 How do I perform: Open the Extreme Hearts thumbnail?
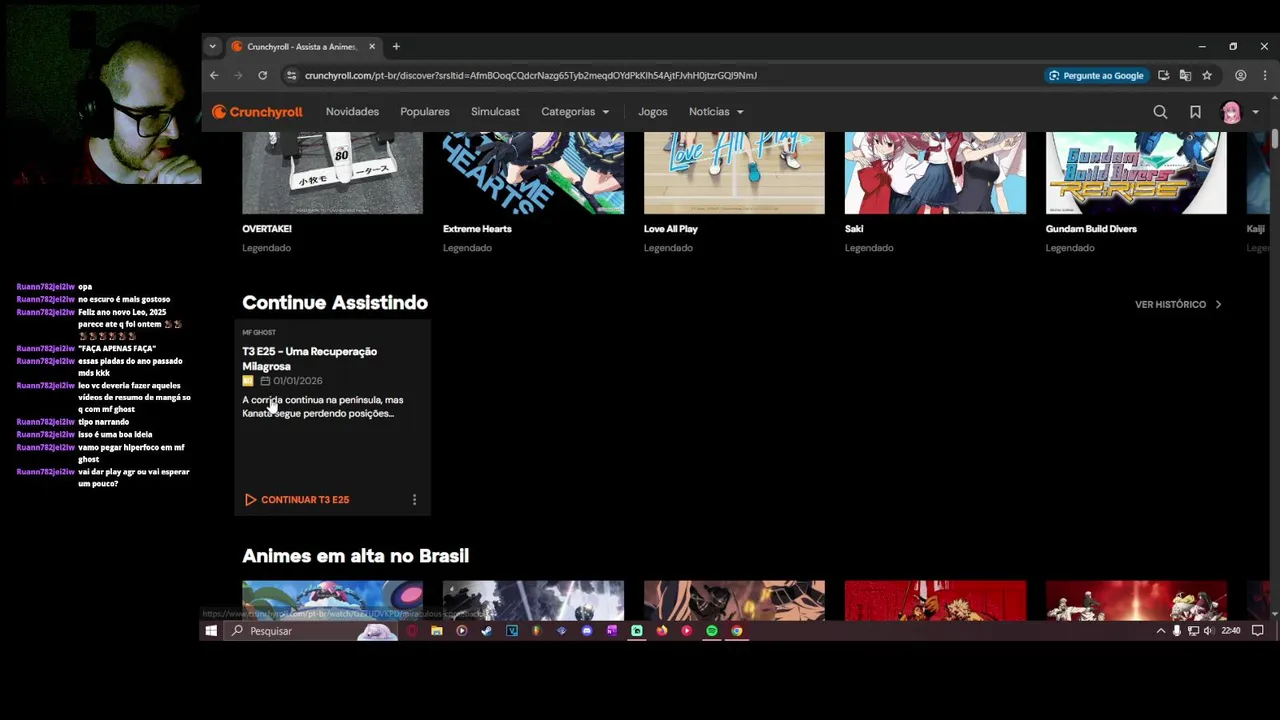533,172
